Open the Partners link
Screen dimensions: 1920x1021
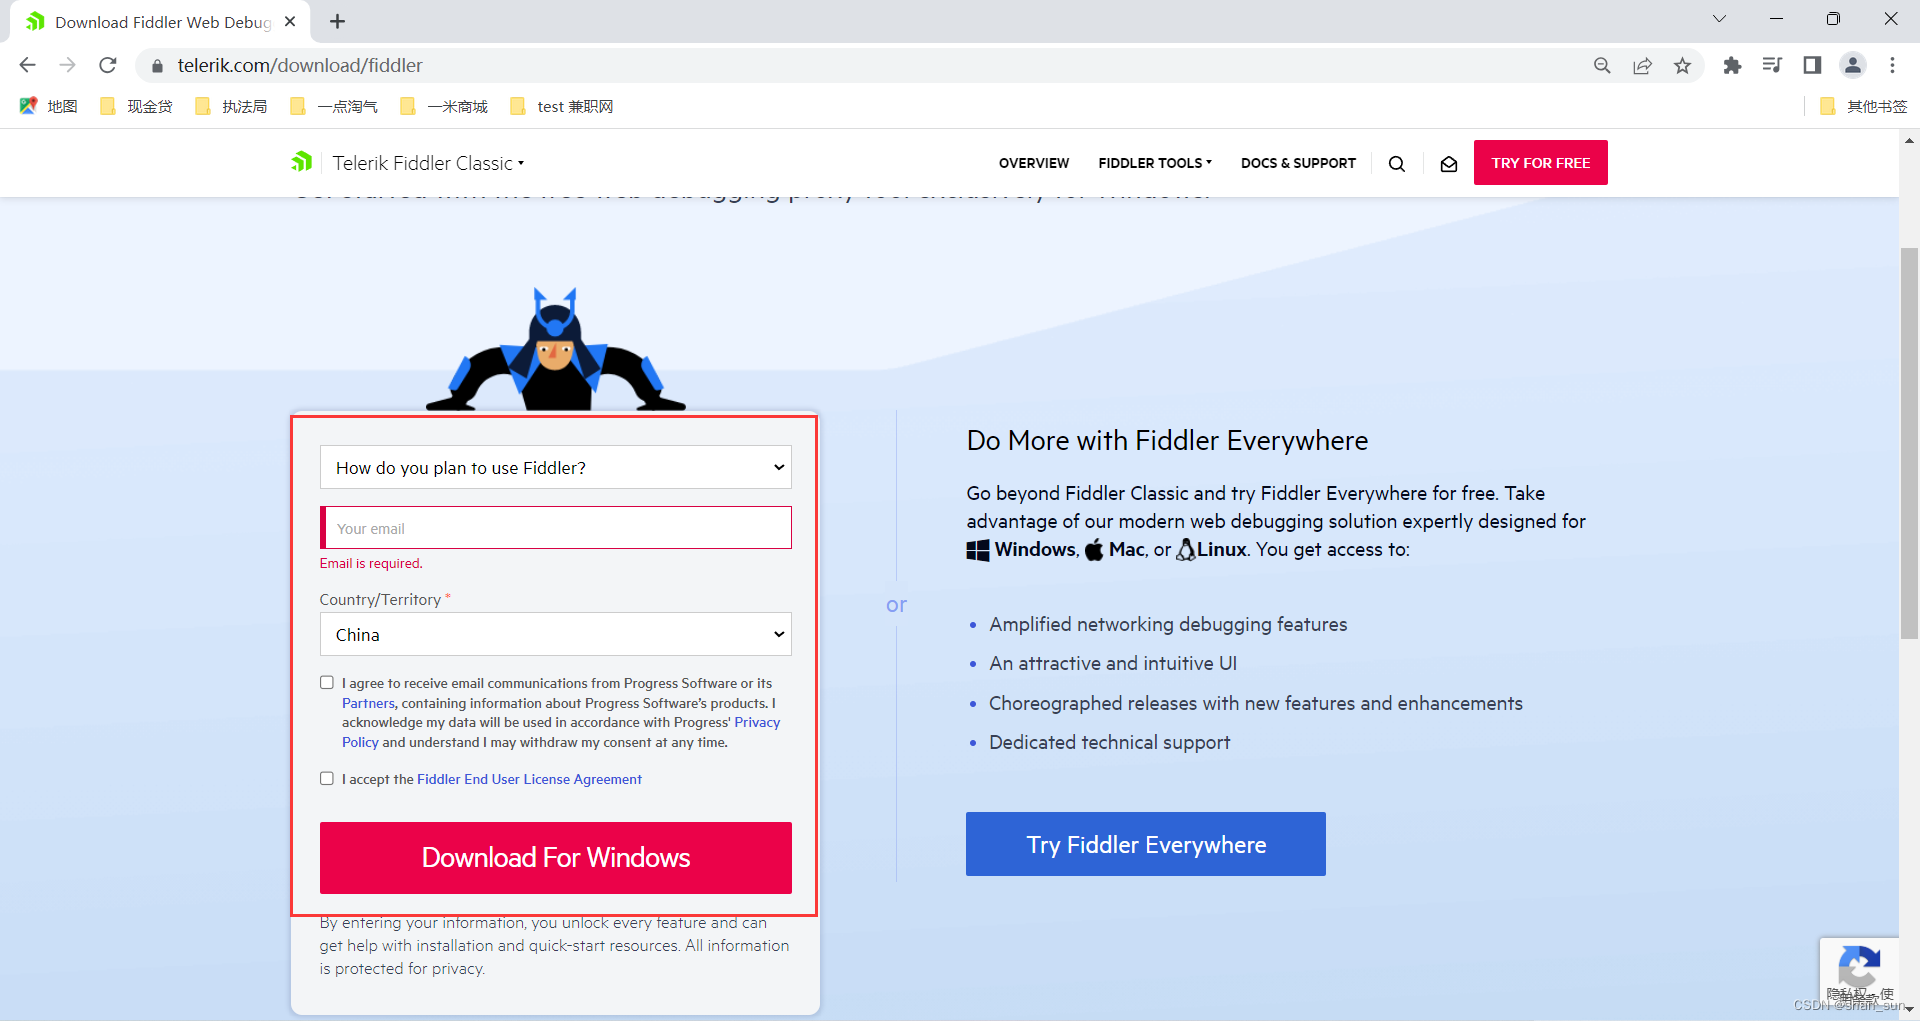click(x=368, y=703)
